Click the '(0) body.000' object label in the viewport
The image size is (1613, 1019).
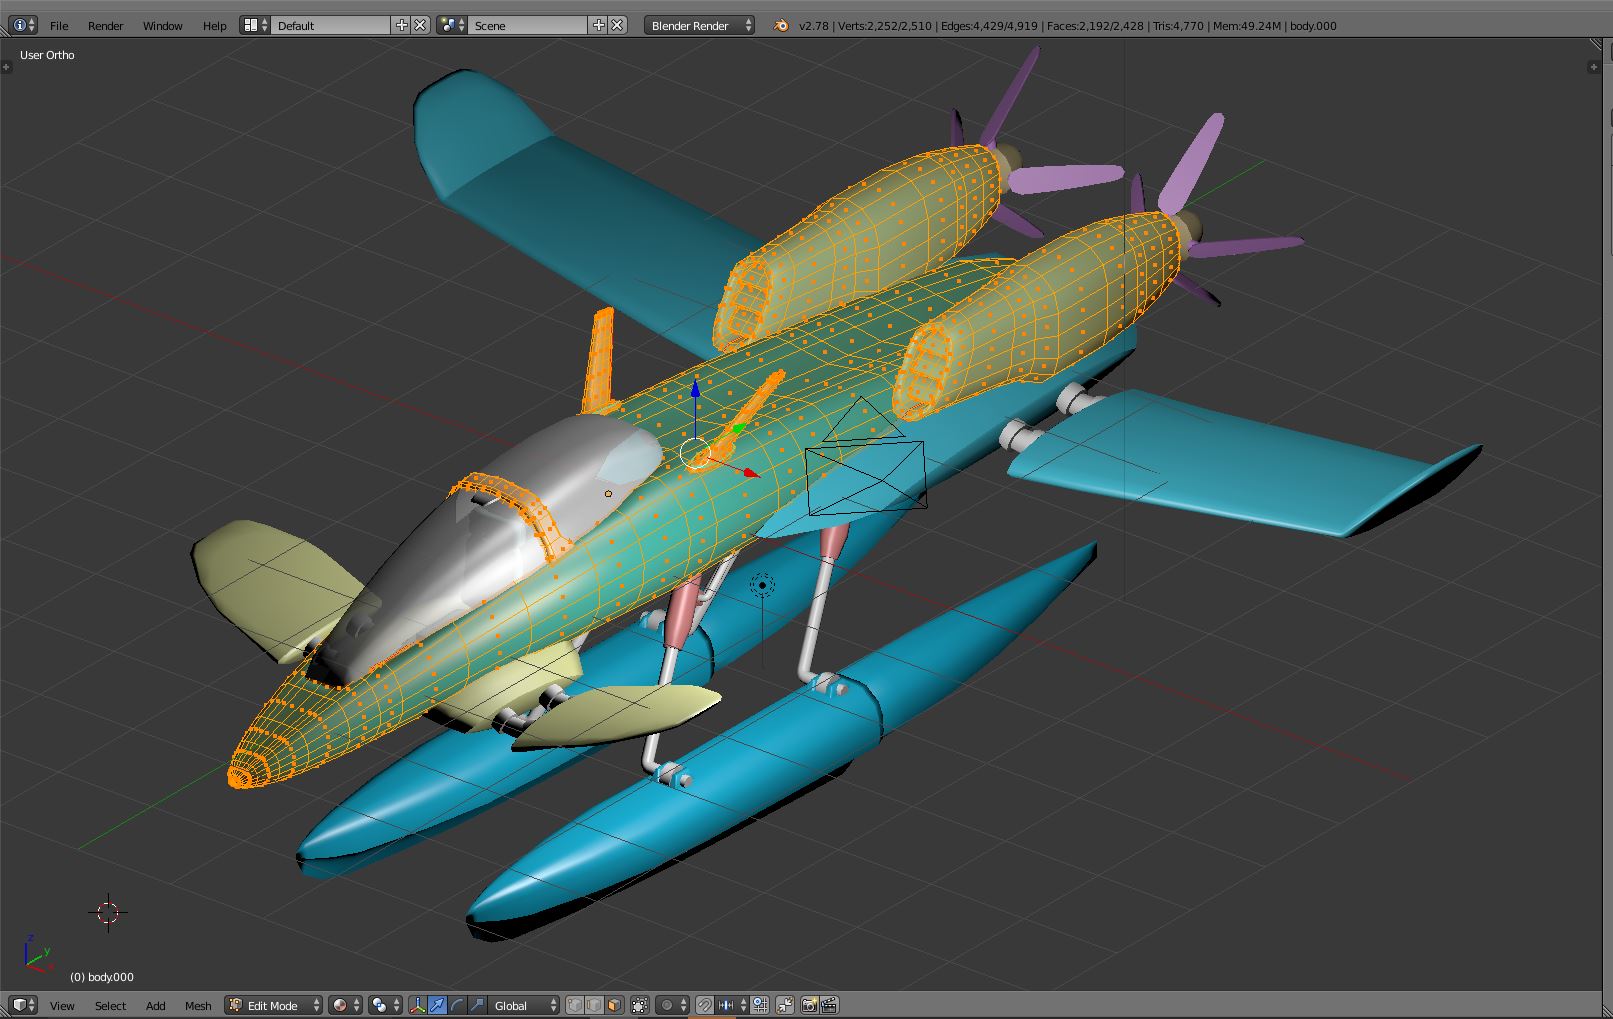click(x=101, y=977)
